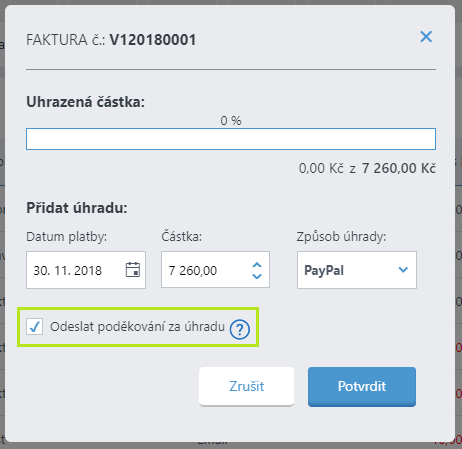Click the Uhrazená částka progress bar
The image size is (462, 449).
click(x=231, y=139)
